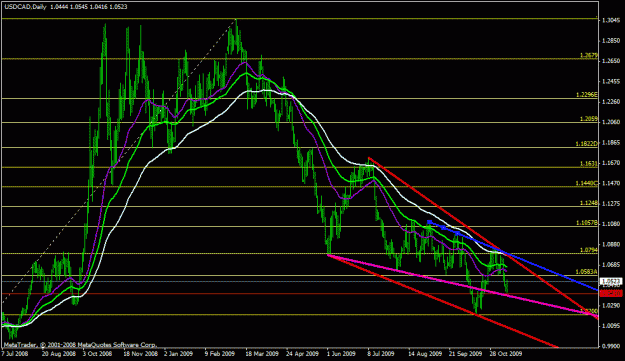The width and height of the screenshot is (625, 361).
Task: Click the 8 Jul 2009 date label
Action: 381,353
